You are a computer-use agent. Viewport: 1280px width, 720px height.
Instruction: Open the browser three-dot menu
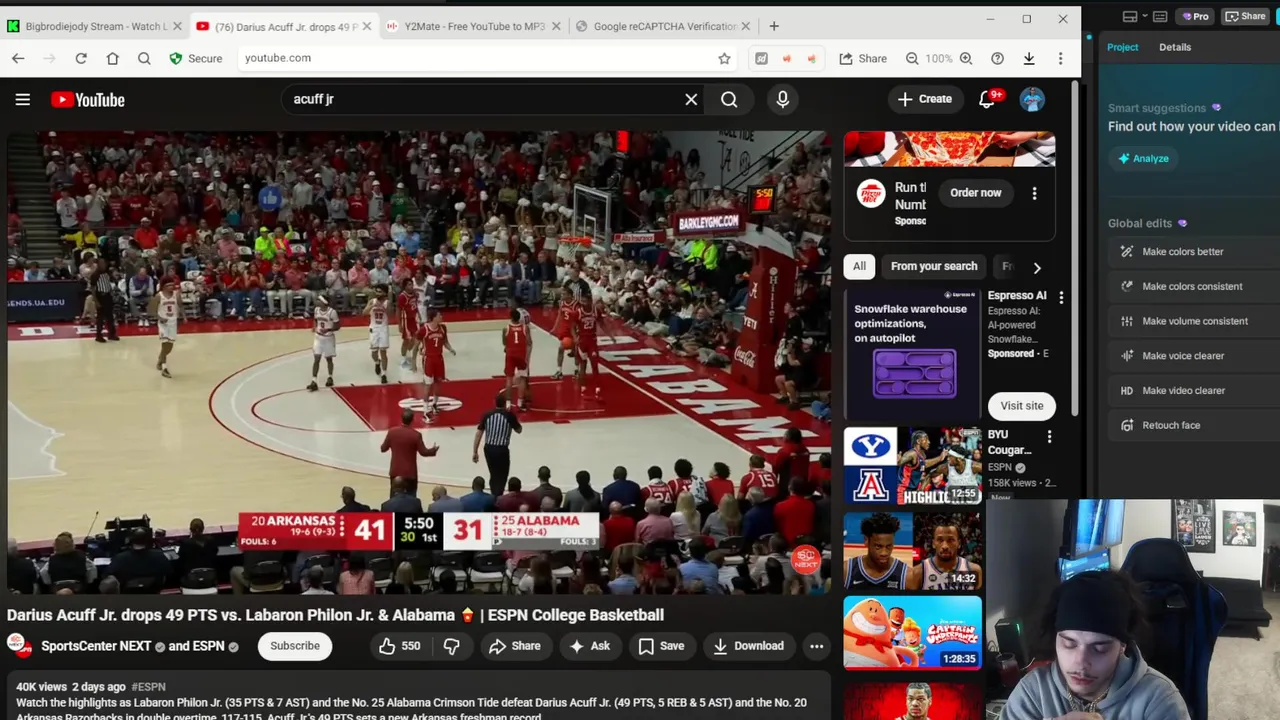click(1060, 58)
